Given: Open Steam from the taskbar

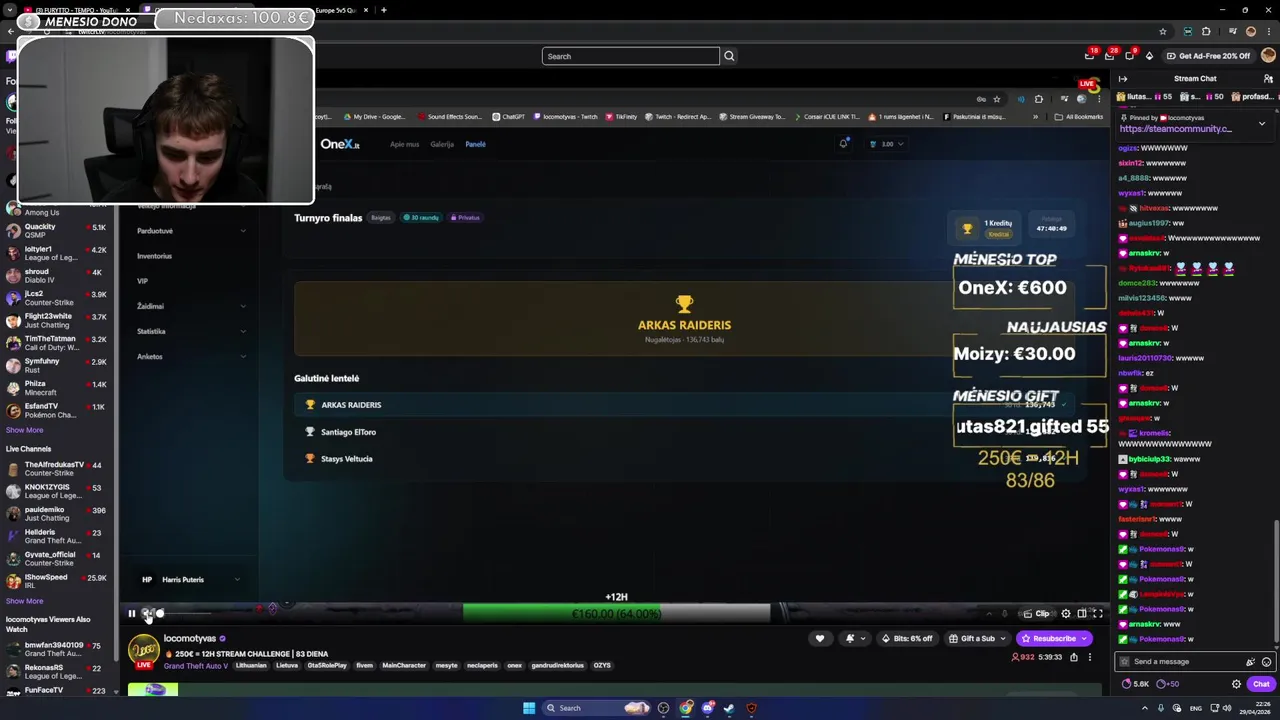Looking at the screenshot, I should pyautogui.click(x=730, y=708).
